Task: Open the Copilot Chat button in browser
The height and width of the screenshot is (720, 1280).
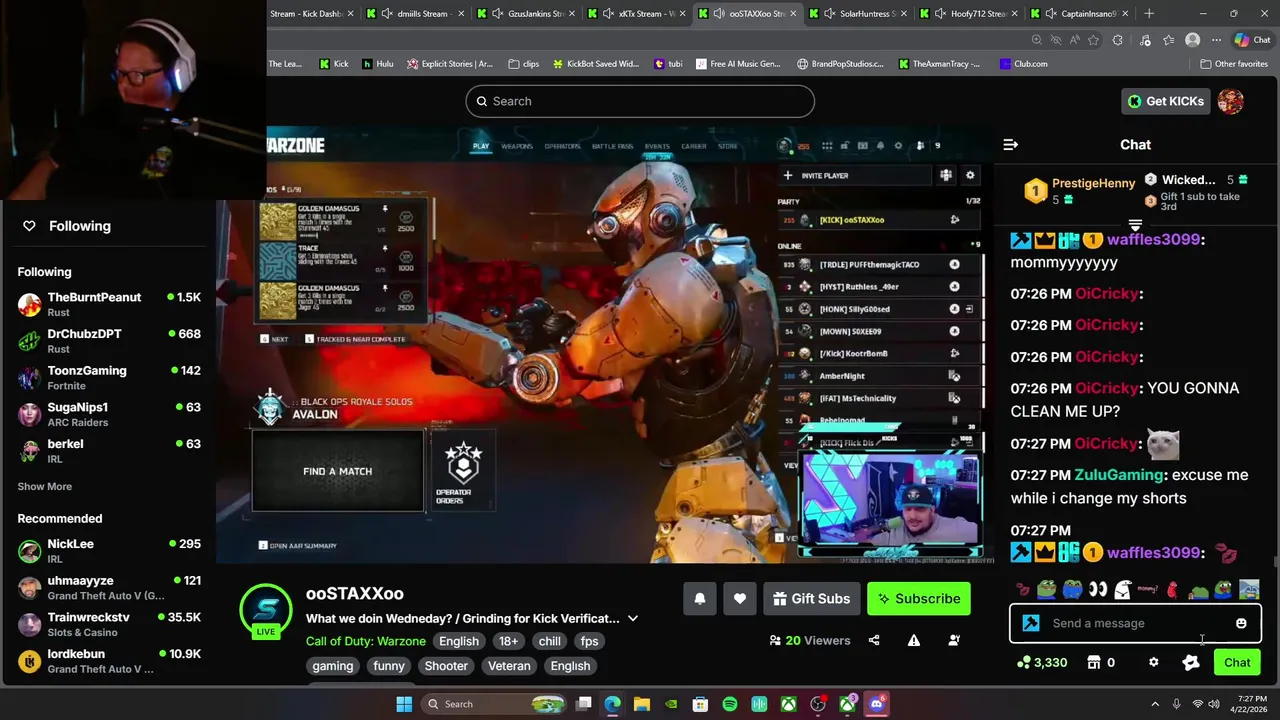Action: [1252, 40]
